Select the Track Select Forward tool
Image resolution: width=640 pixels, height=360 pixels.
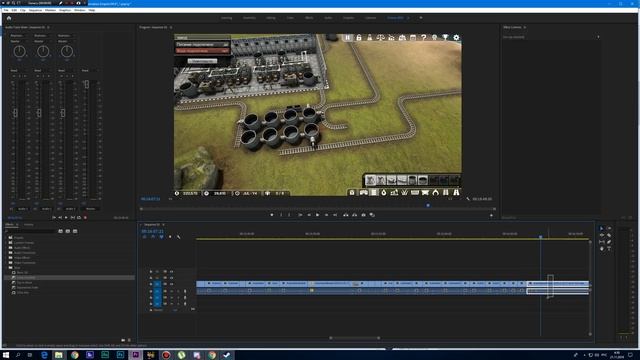(609, 229)
